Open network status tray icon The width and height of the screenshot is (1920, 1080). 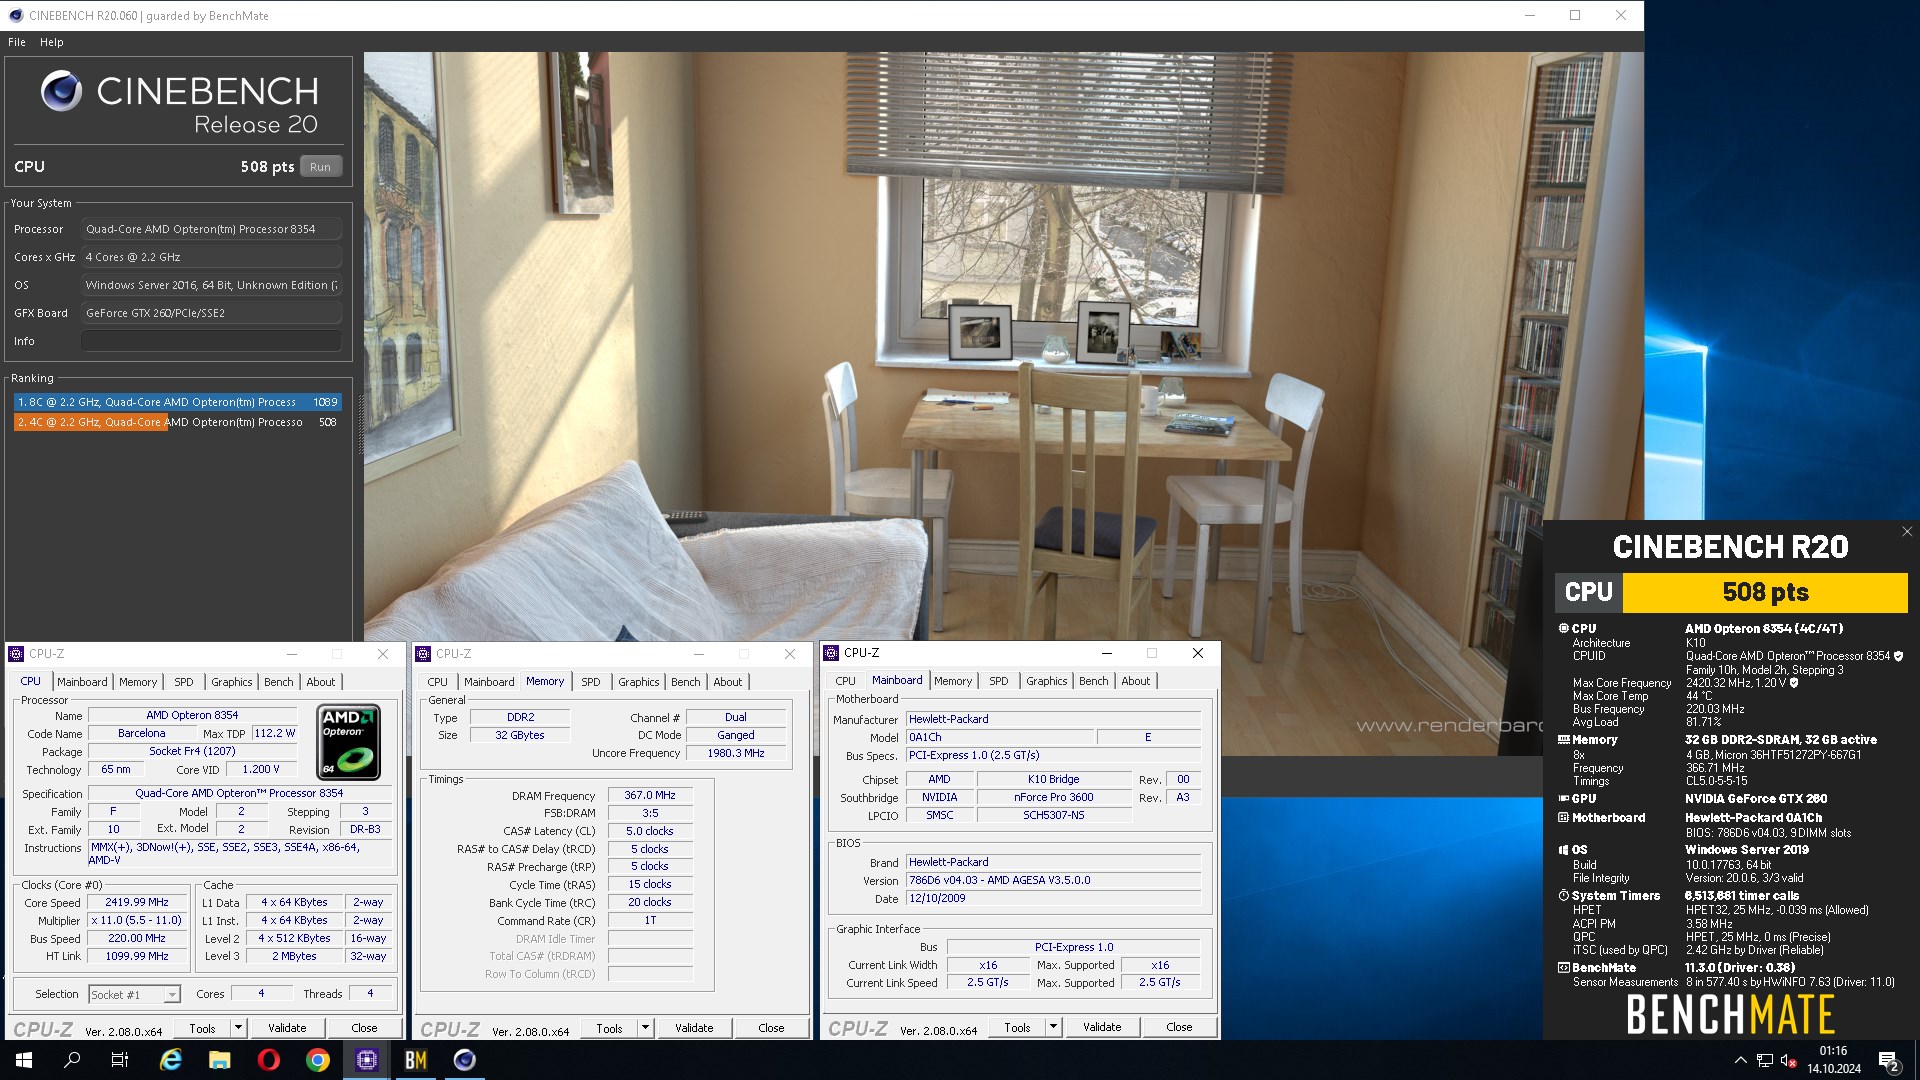click(1765, 1060)
